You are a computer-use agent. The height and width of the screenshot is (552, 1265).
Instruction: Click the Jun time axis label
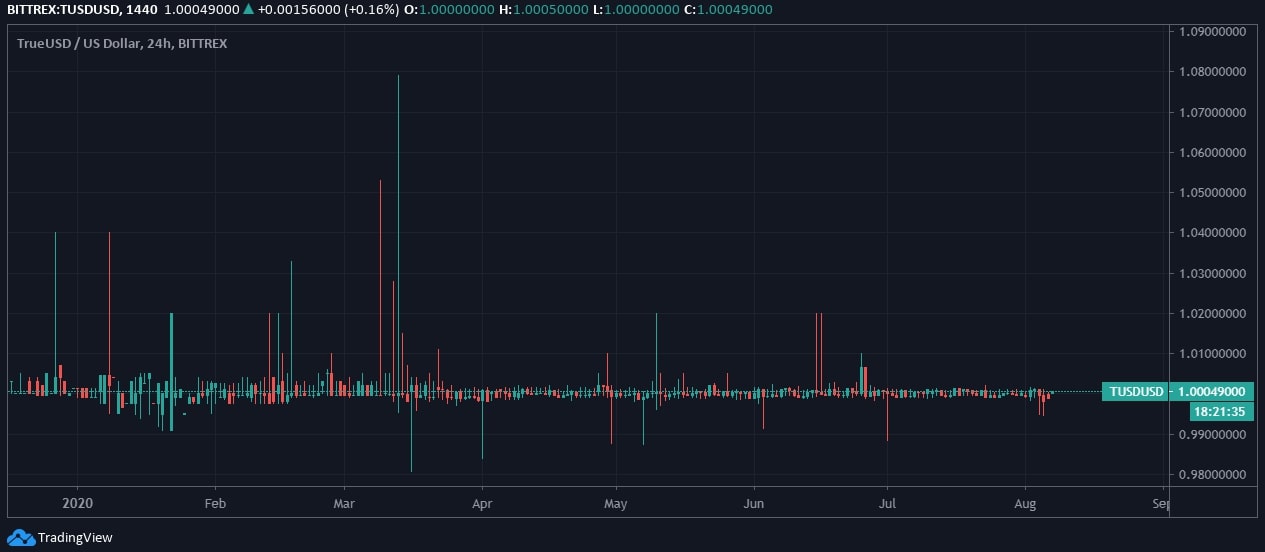(x=754, y=503)
